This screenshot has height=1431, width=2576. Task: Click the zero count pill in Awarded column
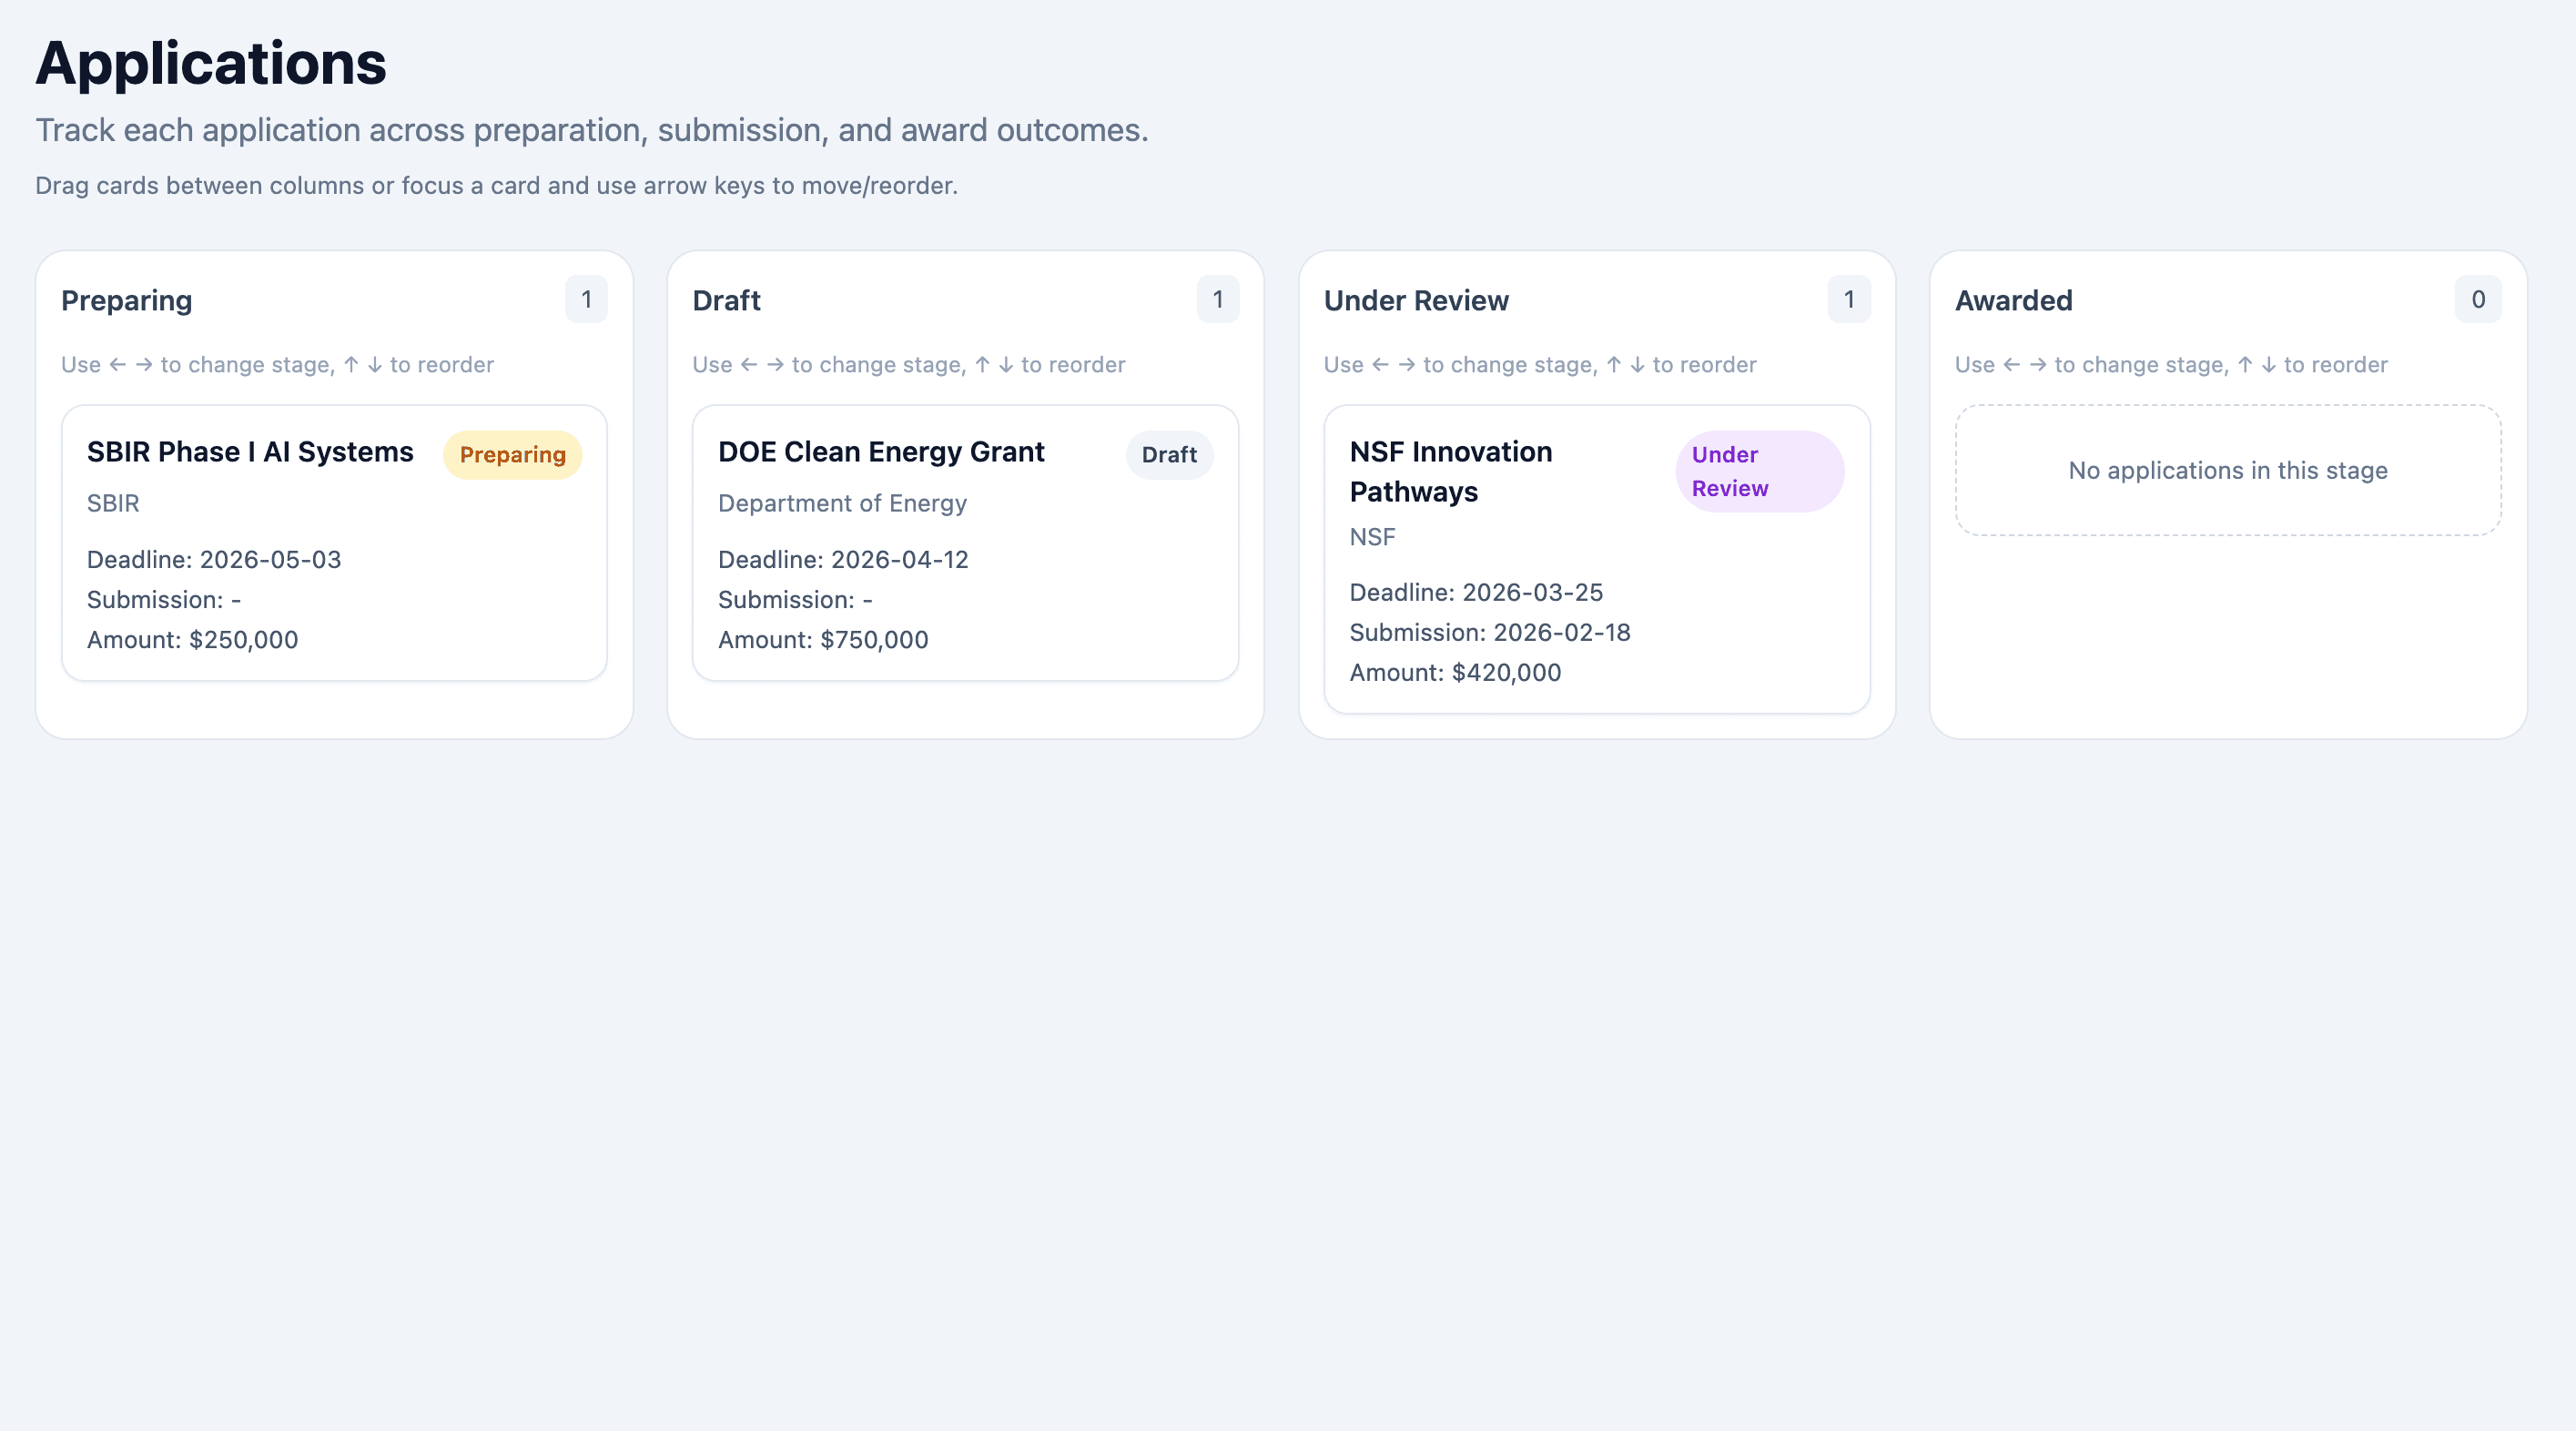2478,299
